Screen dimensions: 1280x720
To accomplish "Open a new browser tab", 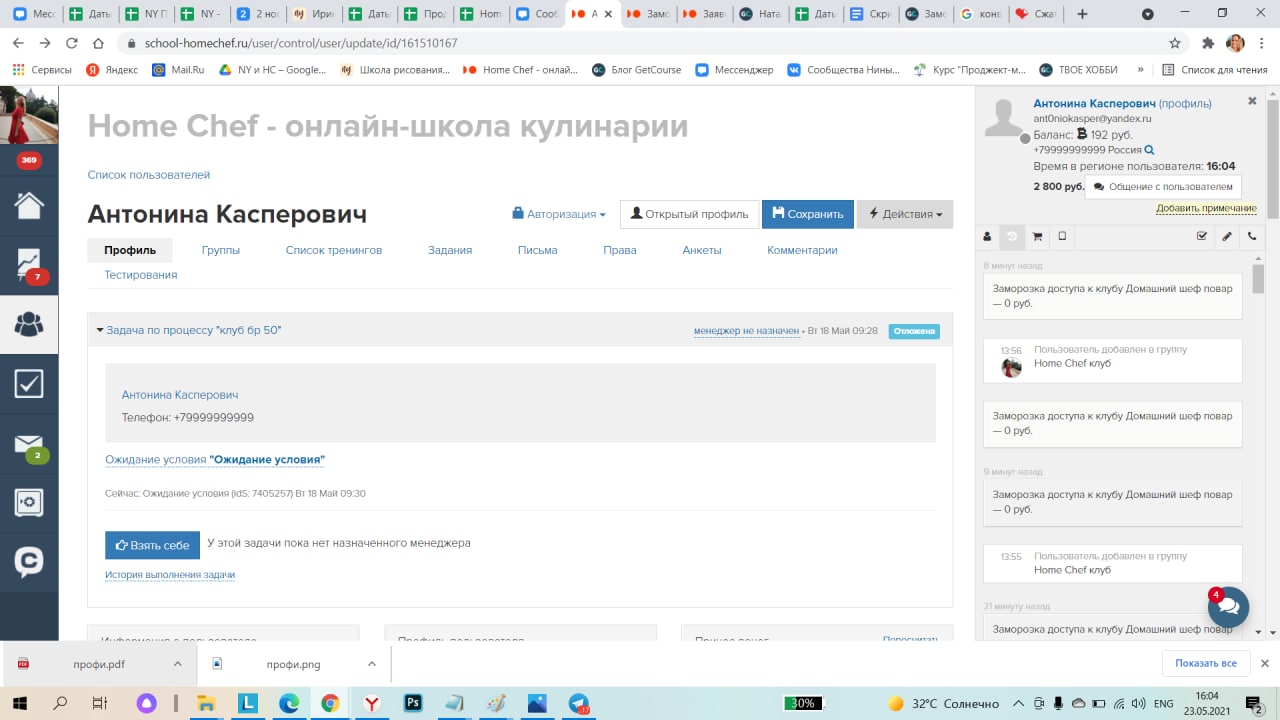I will [1083, 14].
